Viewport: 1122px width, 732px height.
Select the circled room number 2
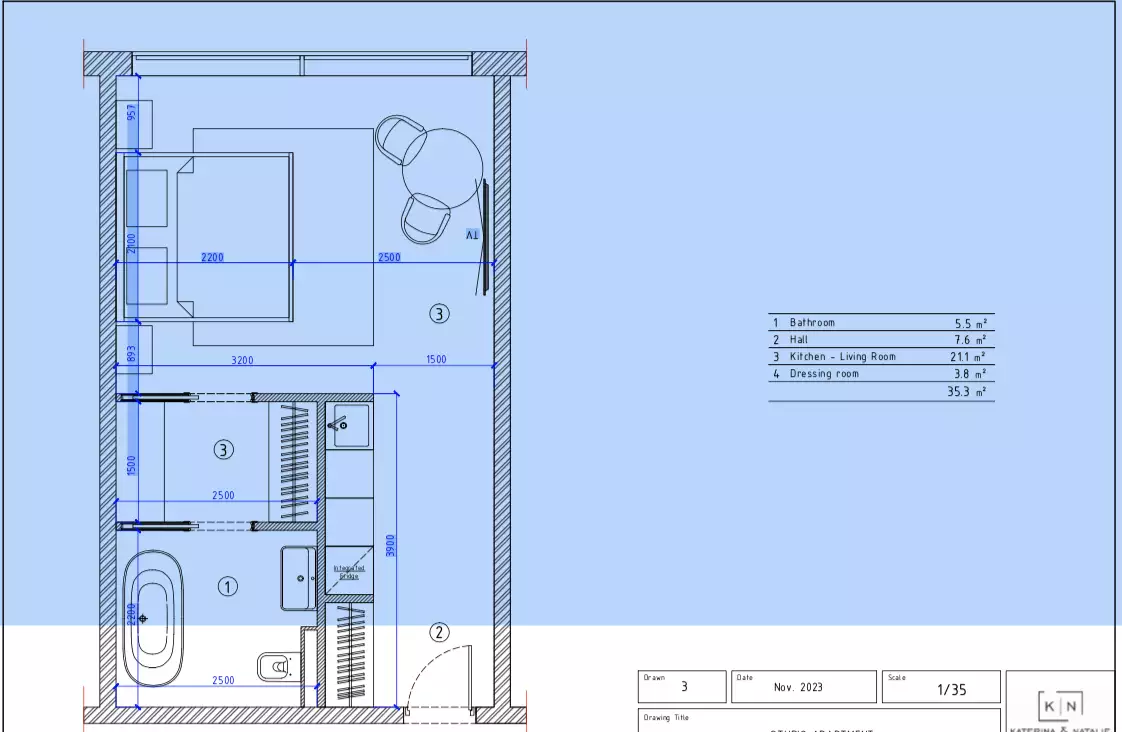click(x=439, y=633)
